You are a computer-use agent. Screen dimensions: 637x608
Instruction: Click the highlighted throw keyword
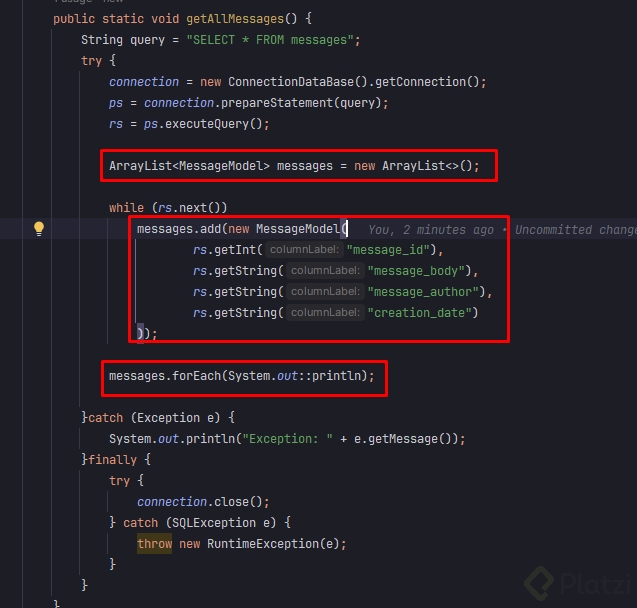click(x=154, y=543)
